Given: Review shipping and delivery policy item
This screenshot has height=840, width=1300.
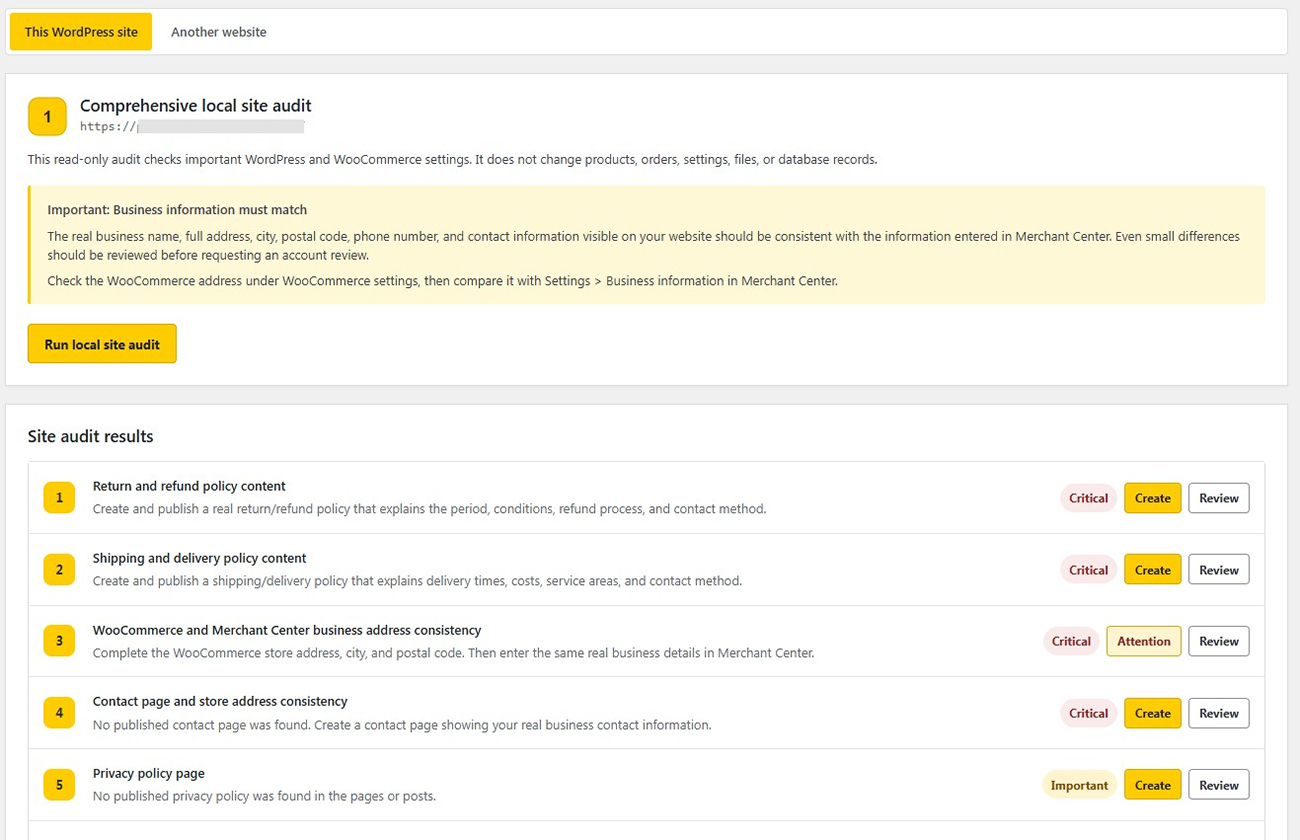Looking at the screenshot, I should [x=1218, y=570].
